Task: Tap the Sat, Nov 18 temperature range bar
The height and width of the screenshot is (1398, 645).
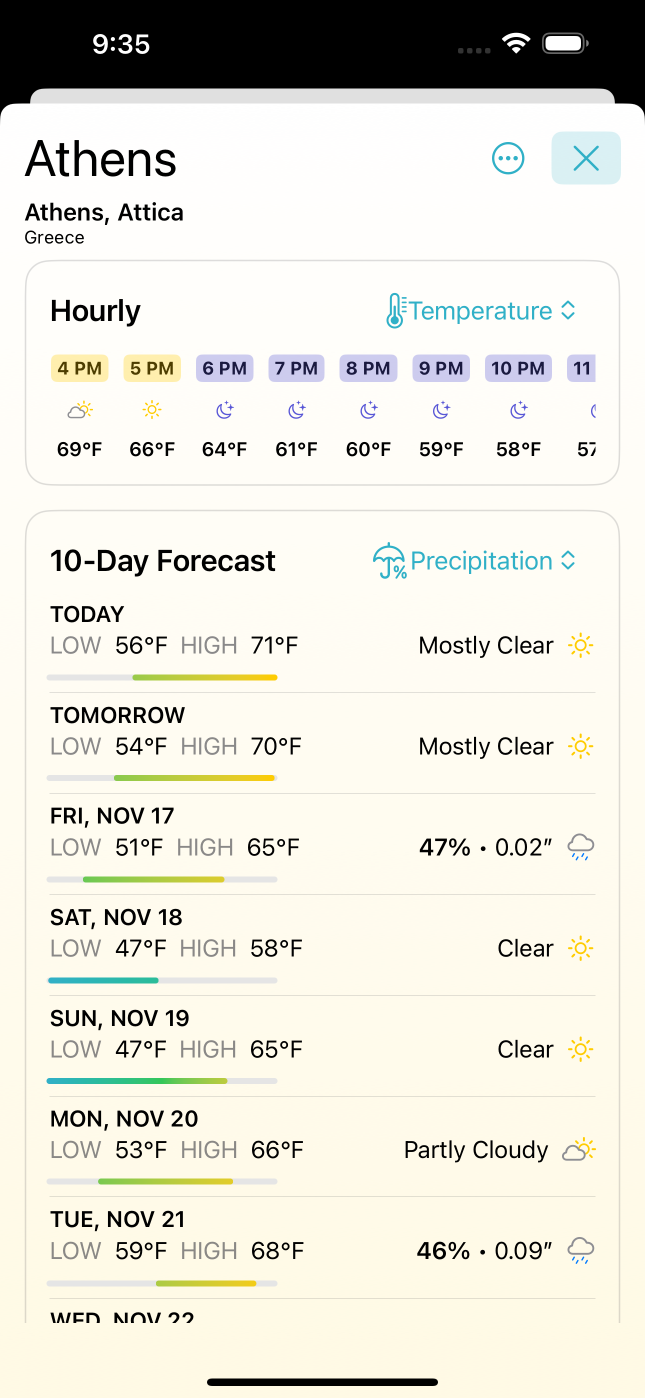Action: tap(162, 980)
